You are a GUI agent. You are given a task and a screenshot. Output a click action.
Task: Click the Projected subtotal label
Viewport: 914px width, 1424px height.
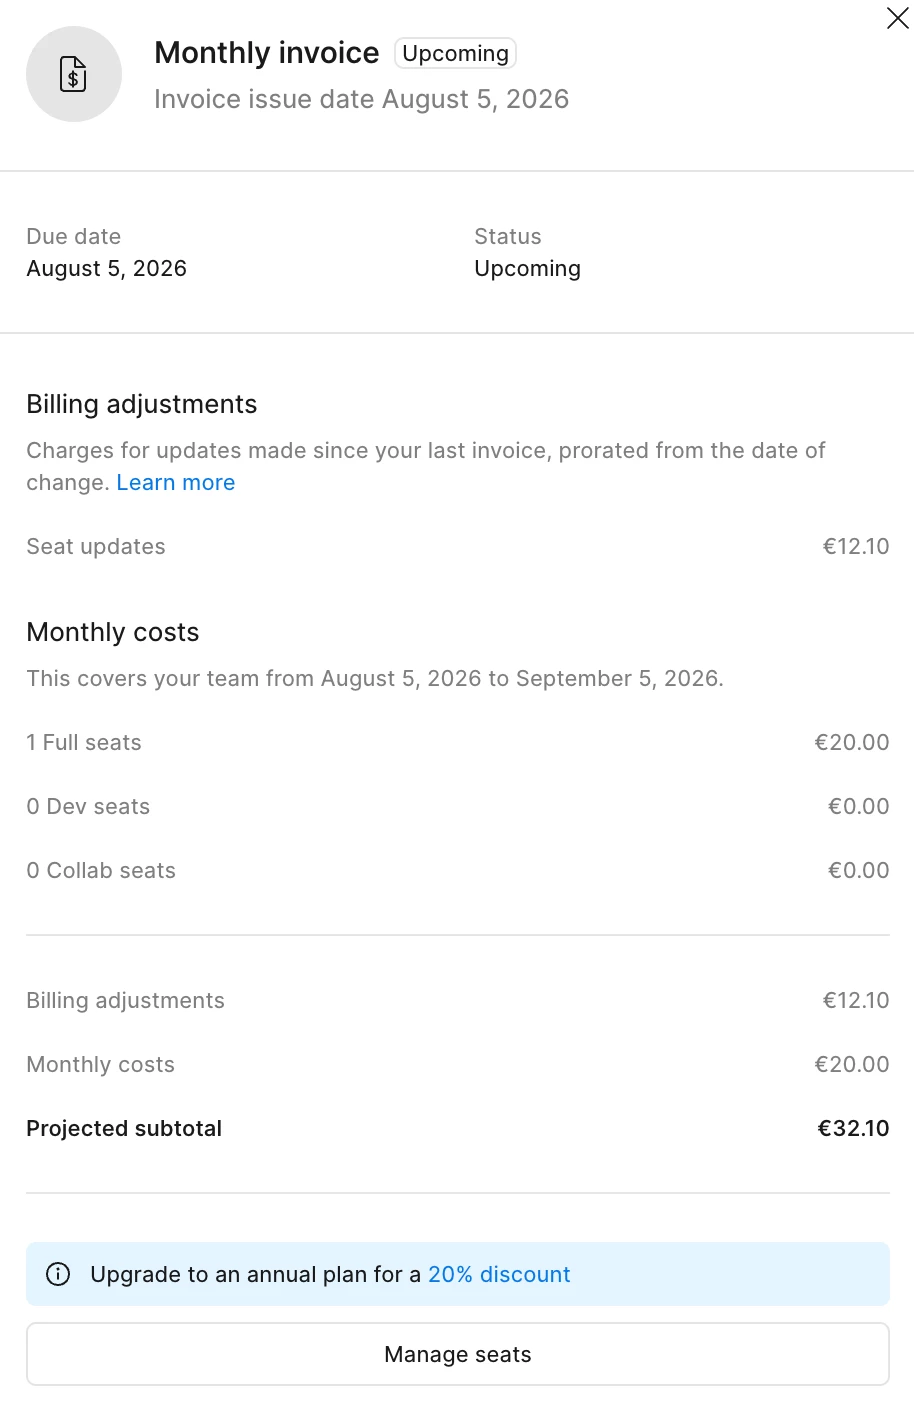click(x=124, y=1128)
